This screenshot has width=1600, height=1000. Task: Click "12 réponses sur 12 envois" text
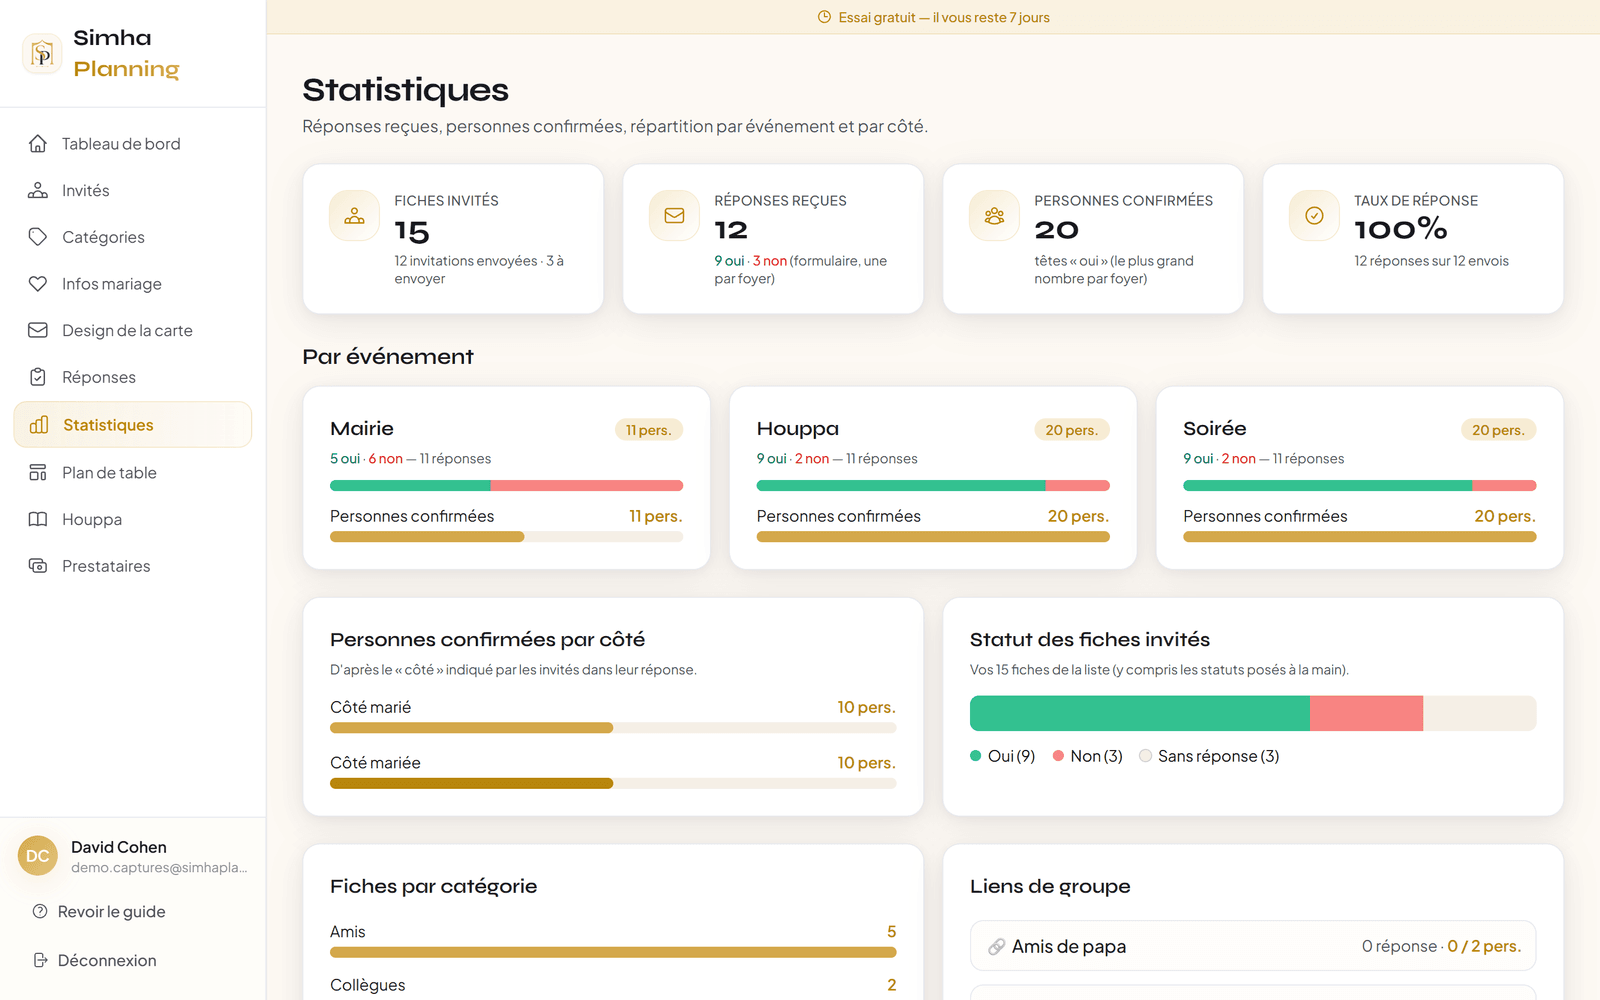point(1431,261)
